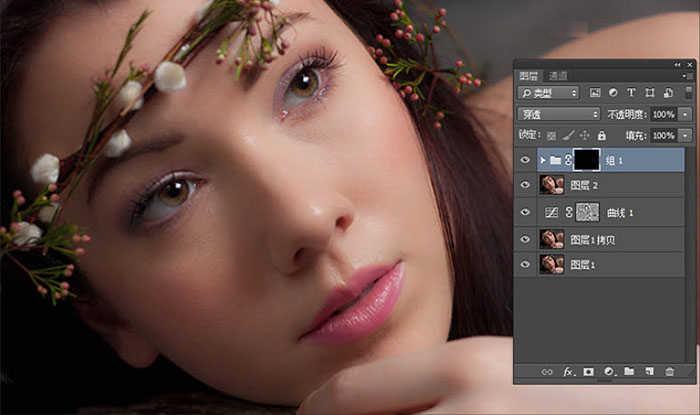The image size is (700, 415).
Task: Expand the 组 1 group triangle
Action: tap(543, 160)
